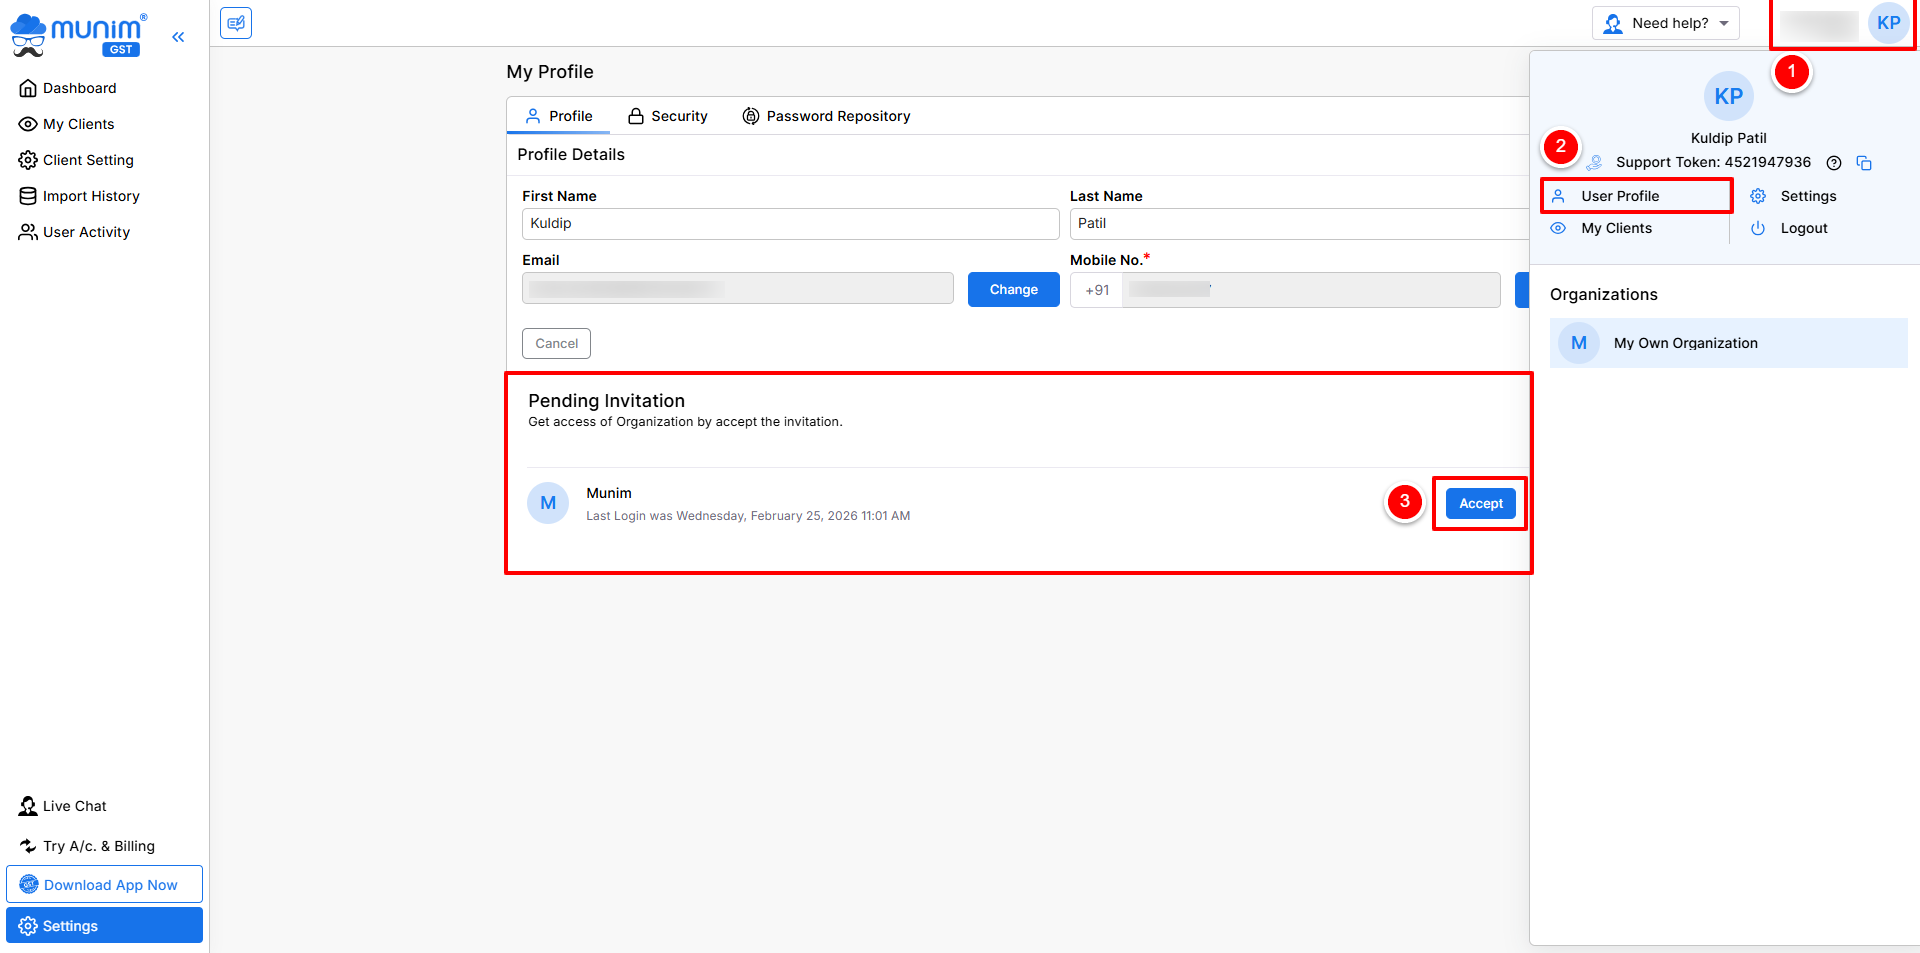Click the KP avatar in top right

[1888, 23]
